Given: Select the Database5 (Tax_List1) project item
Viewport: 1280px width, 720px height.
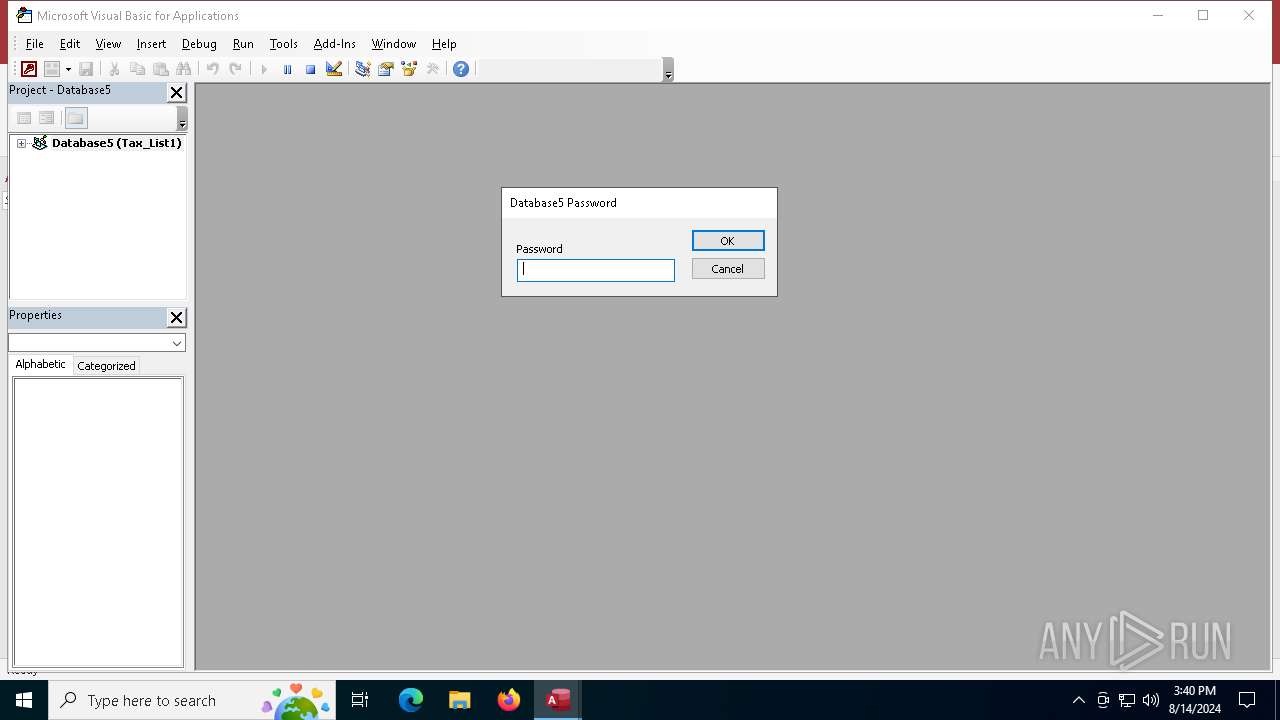Looking at the screenshot, I should click(116, 143).
